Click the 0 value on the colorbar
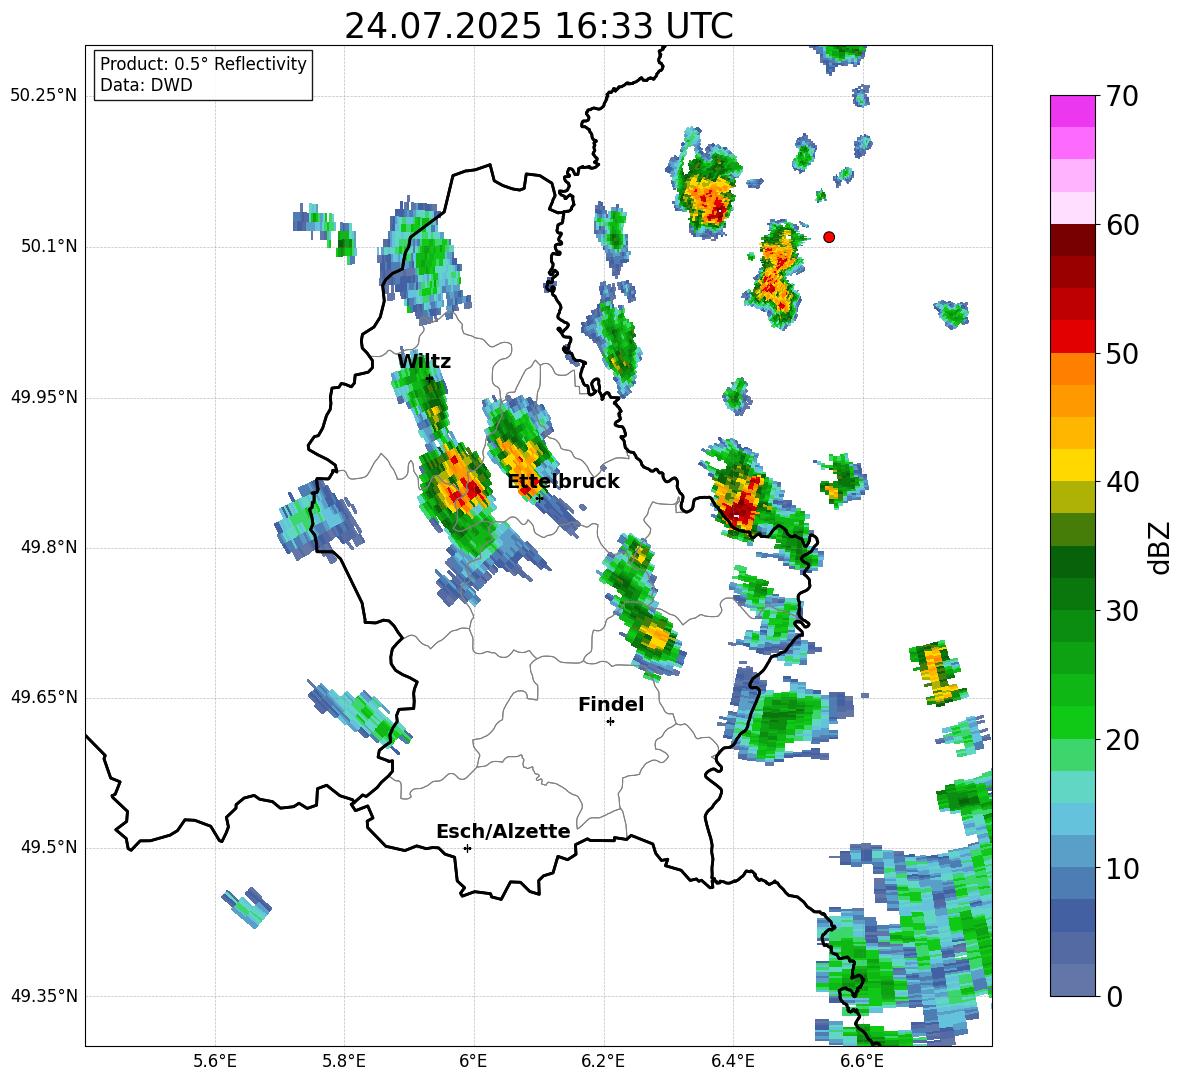 [x=1114, y=996]
